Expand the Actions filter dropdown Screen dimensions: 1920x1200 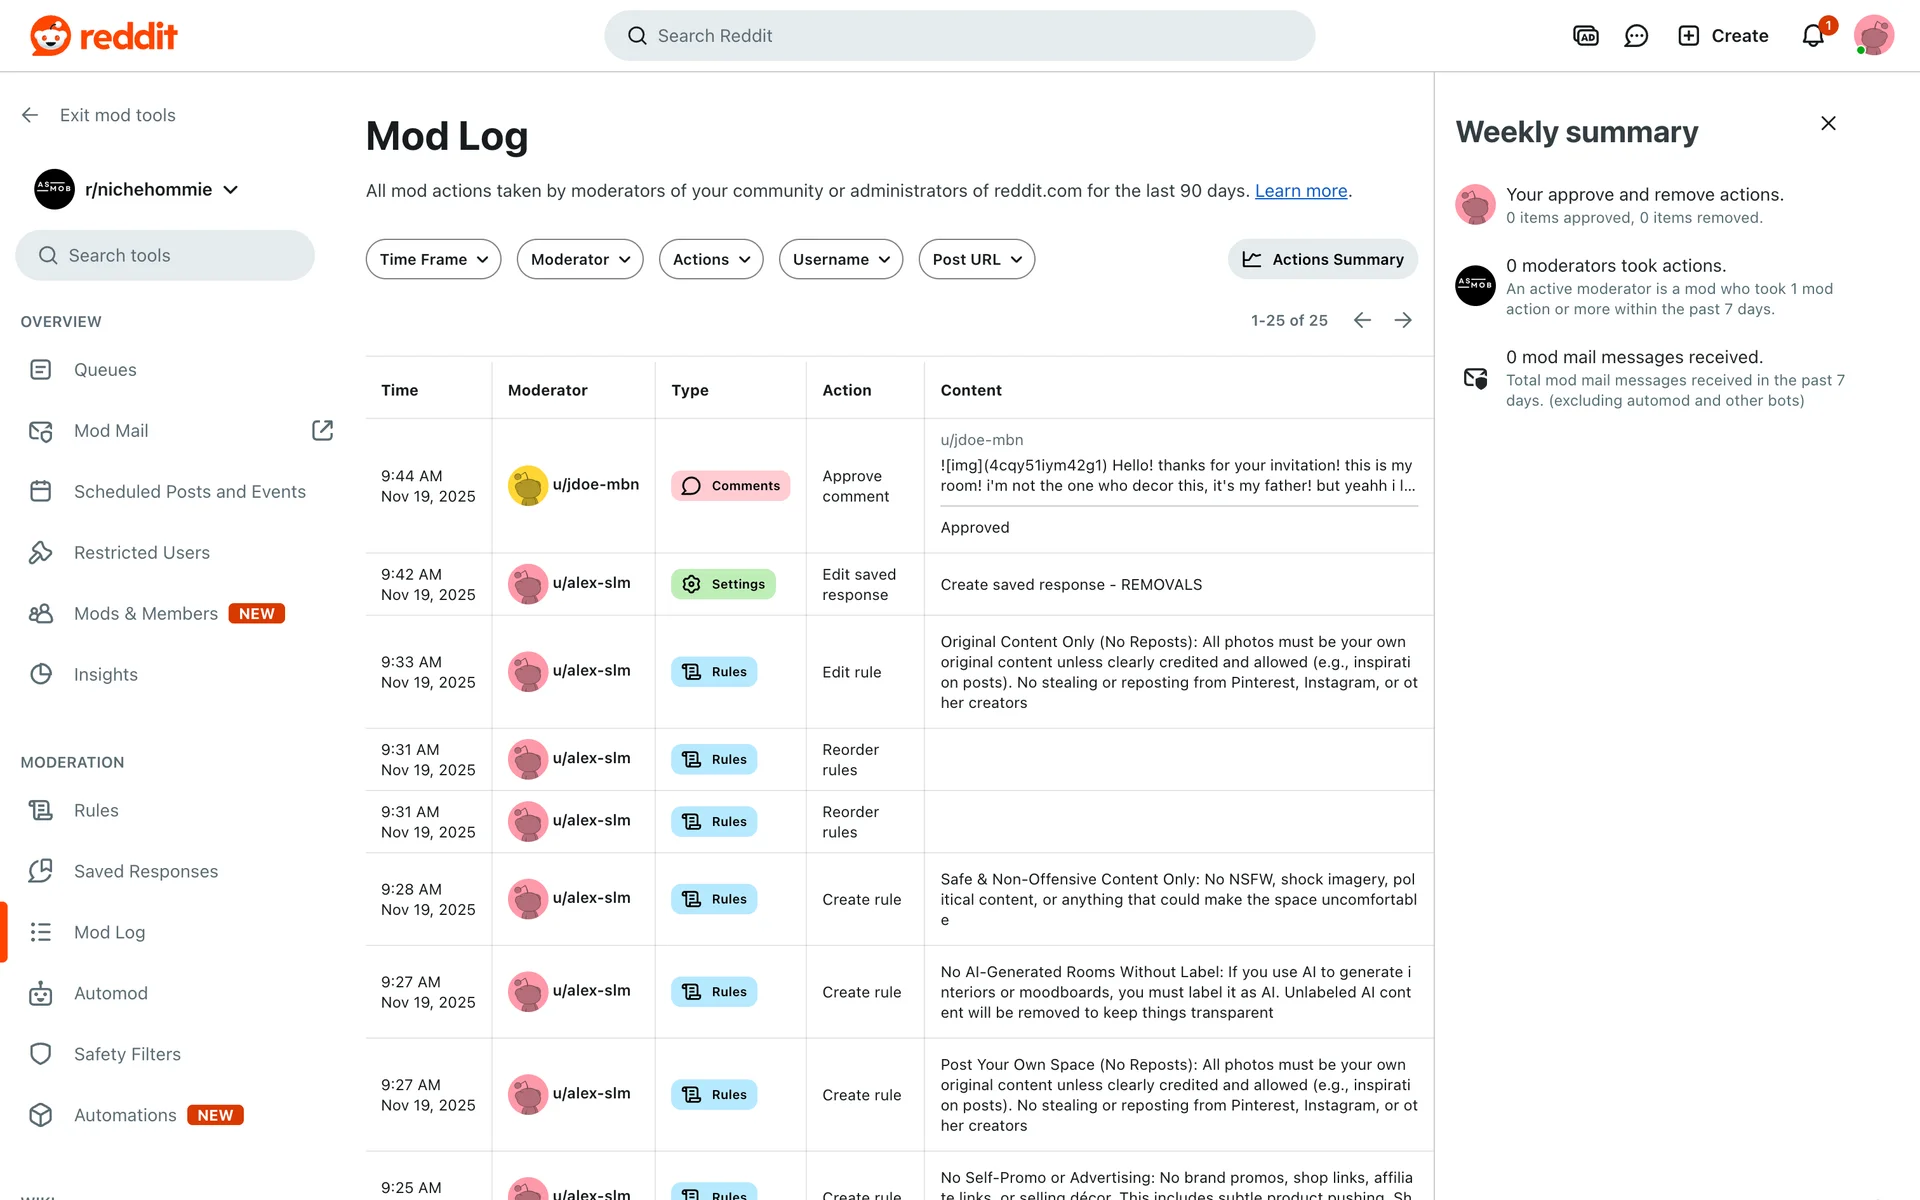[711, 259]
